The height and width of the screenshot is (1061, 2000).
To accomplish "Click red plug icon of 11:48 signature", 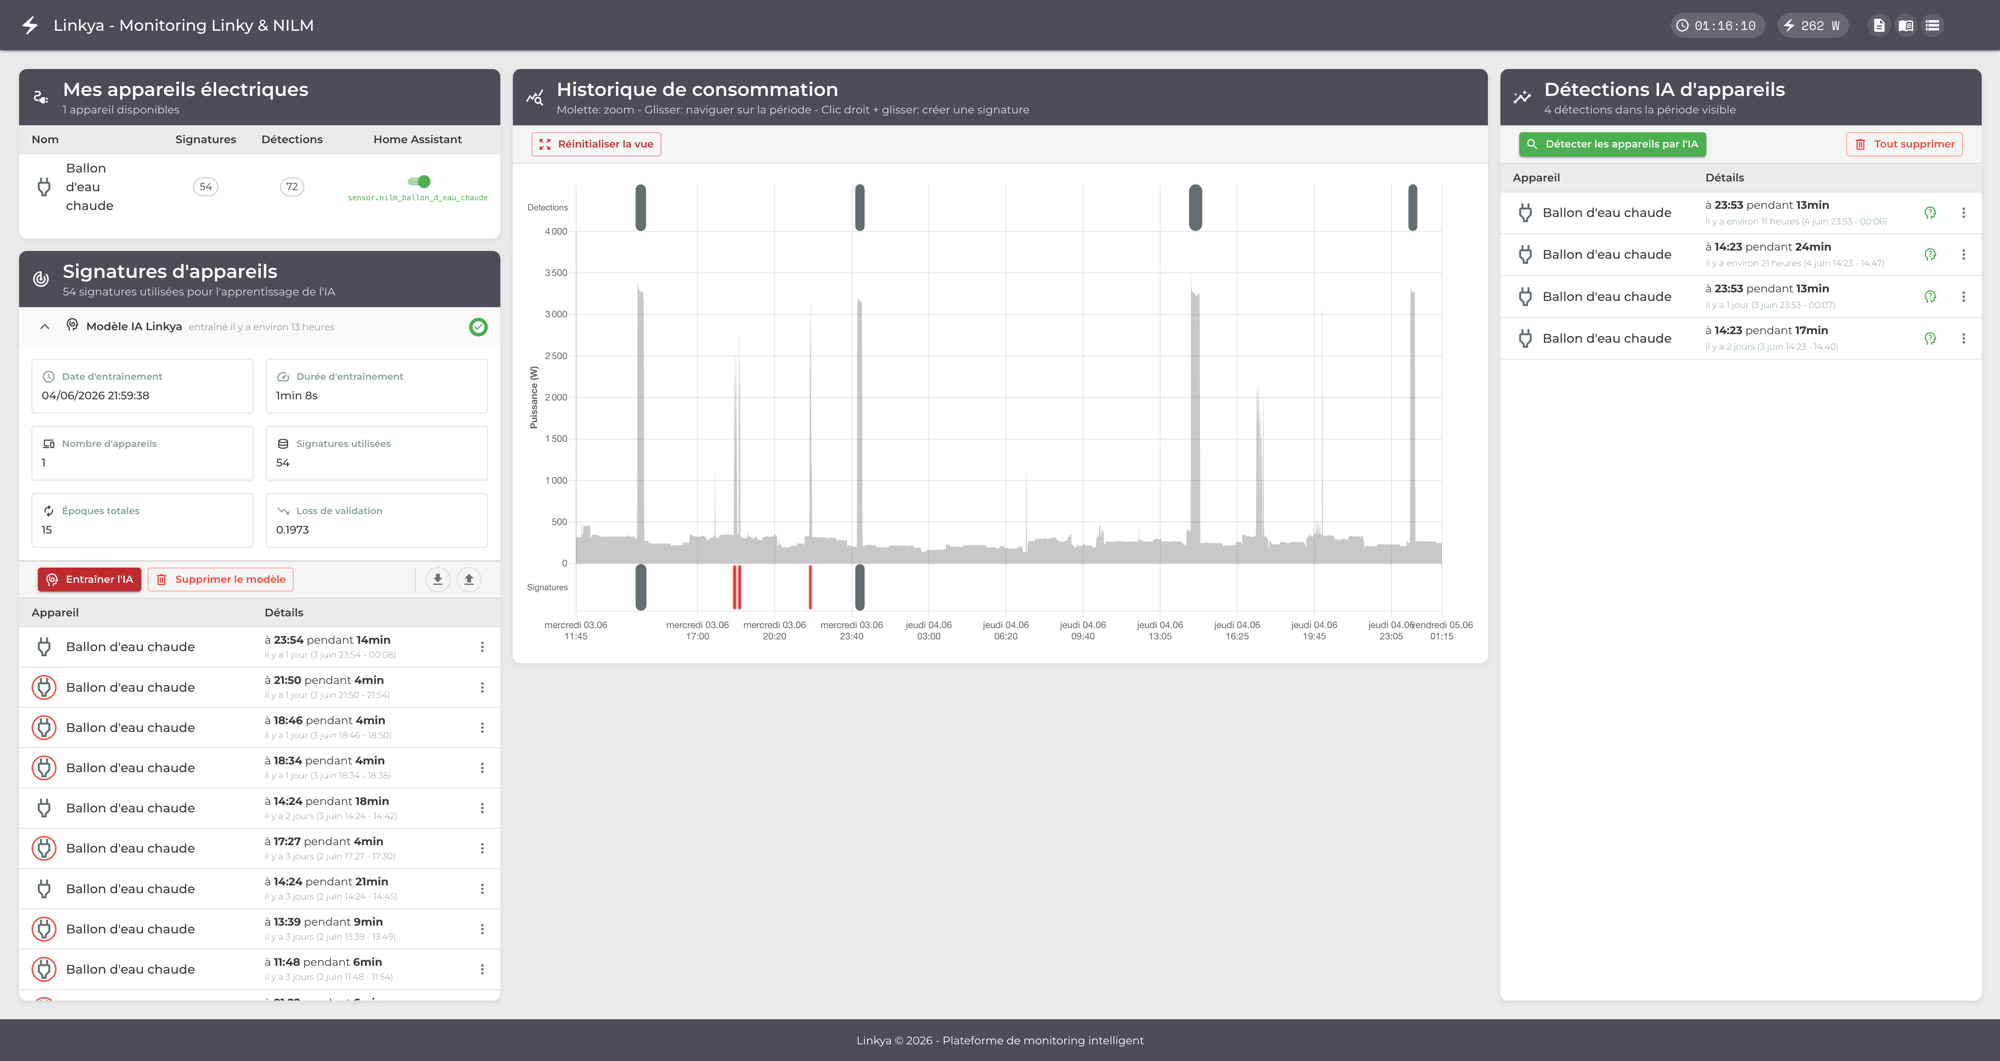I will 44,970.
